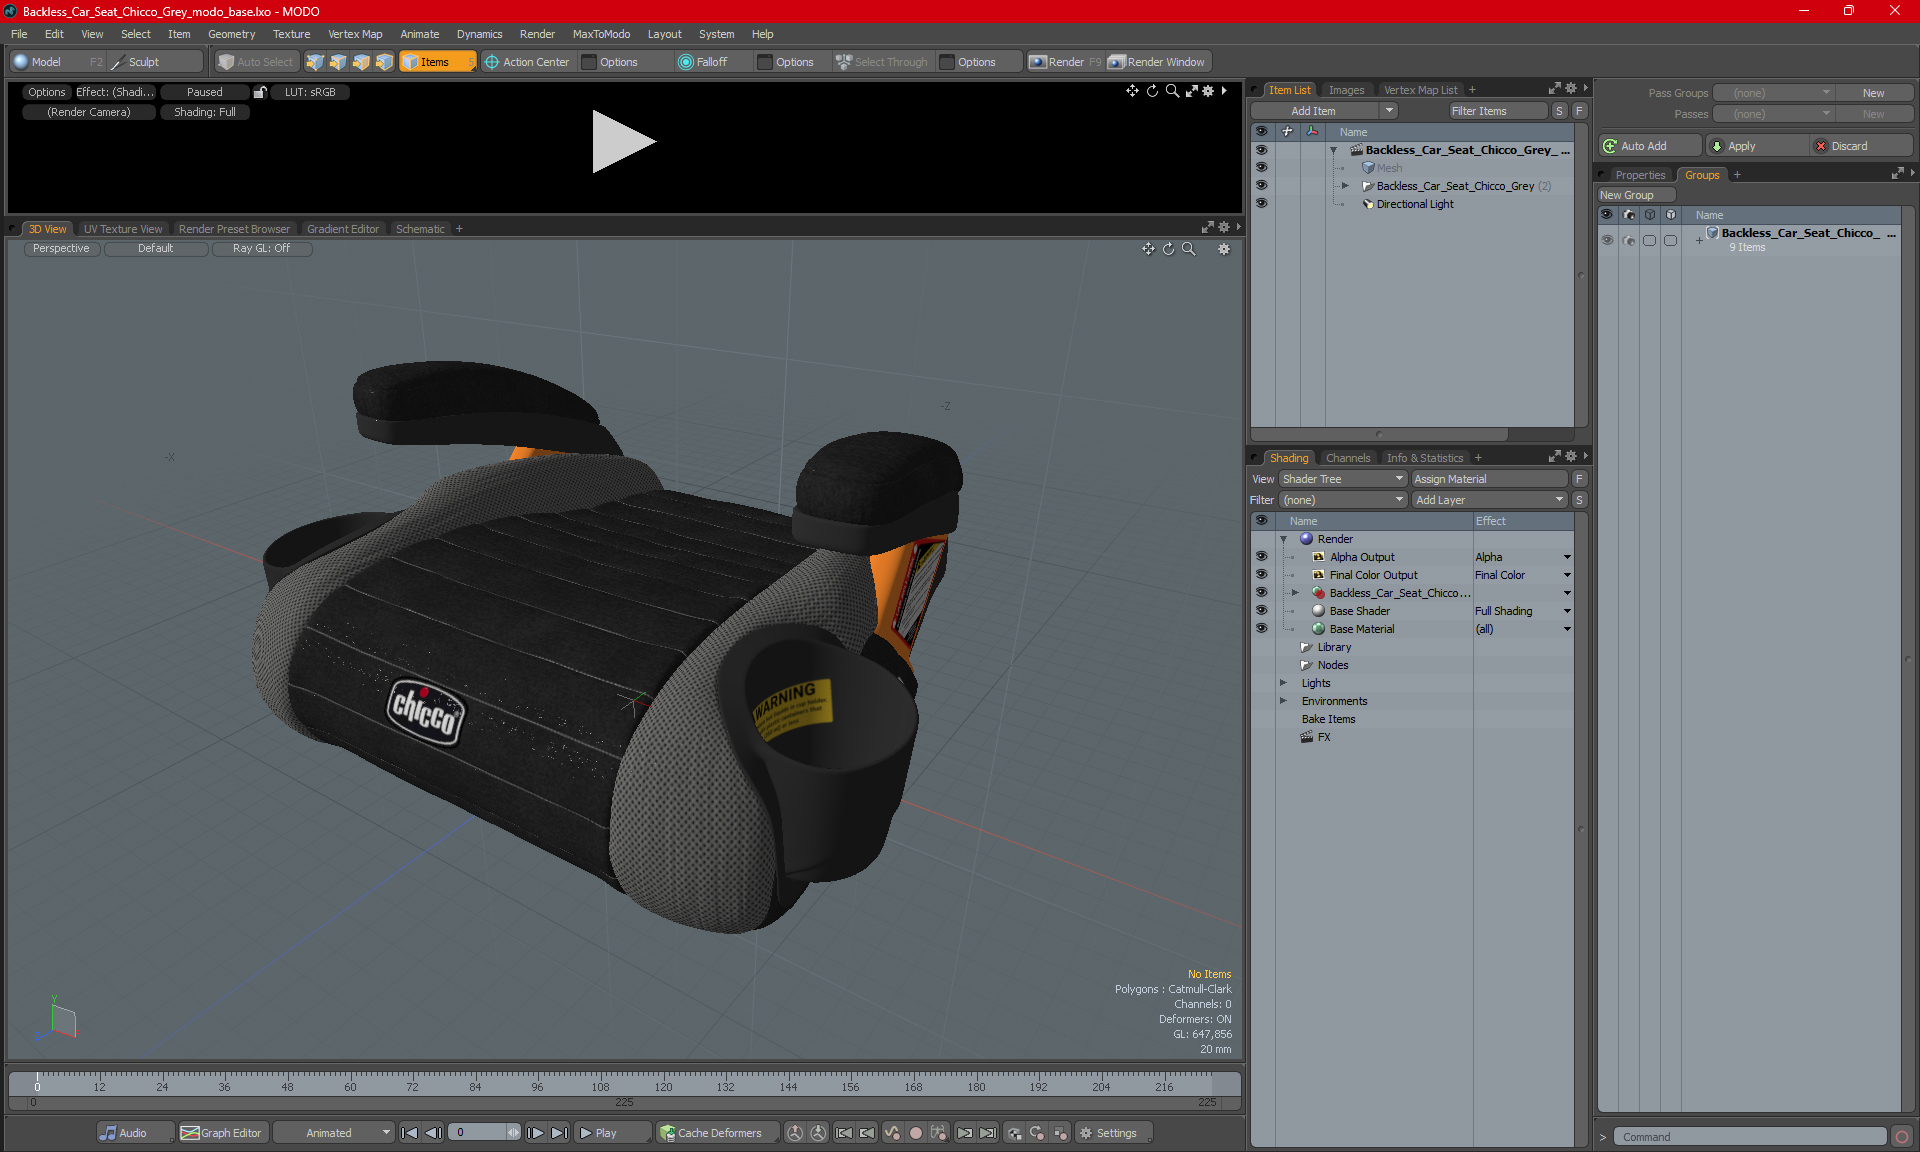Toggle visibility of Backless_Car_Seat_Chicco mesh
Screen dimensions: 1920x1152
pos(1262,166)
